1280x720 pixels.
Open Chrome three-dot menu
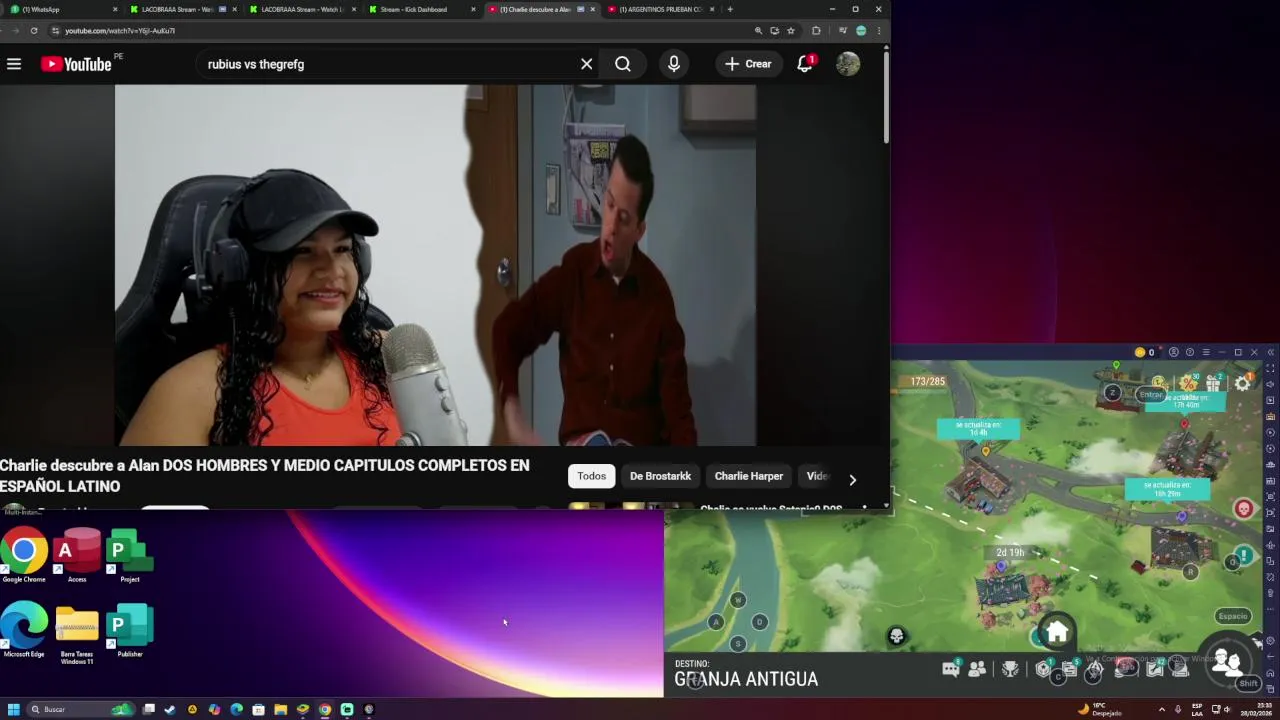click(879, 31)
